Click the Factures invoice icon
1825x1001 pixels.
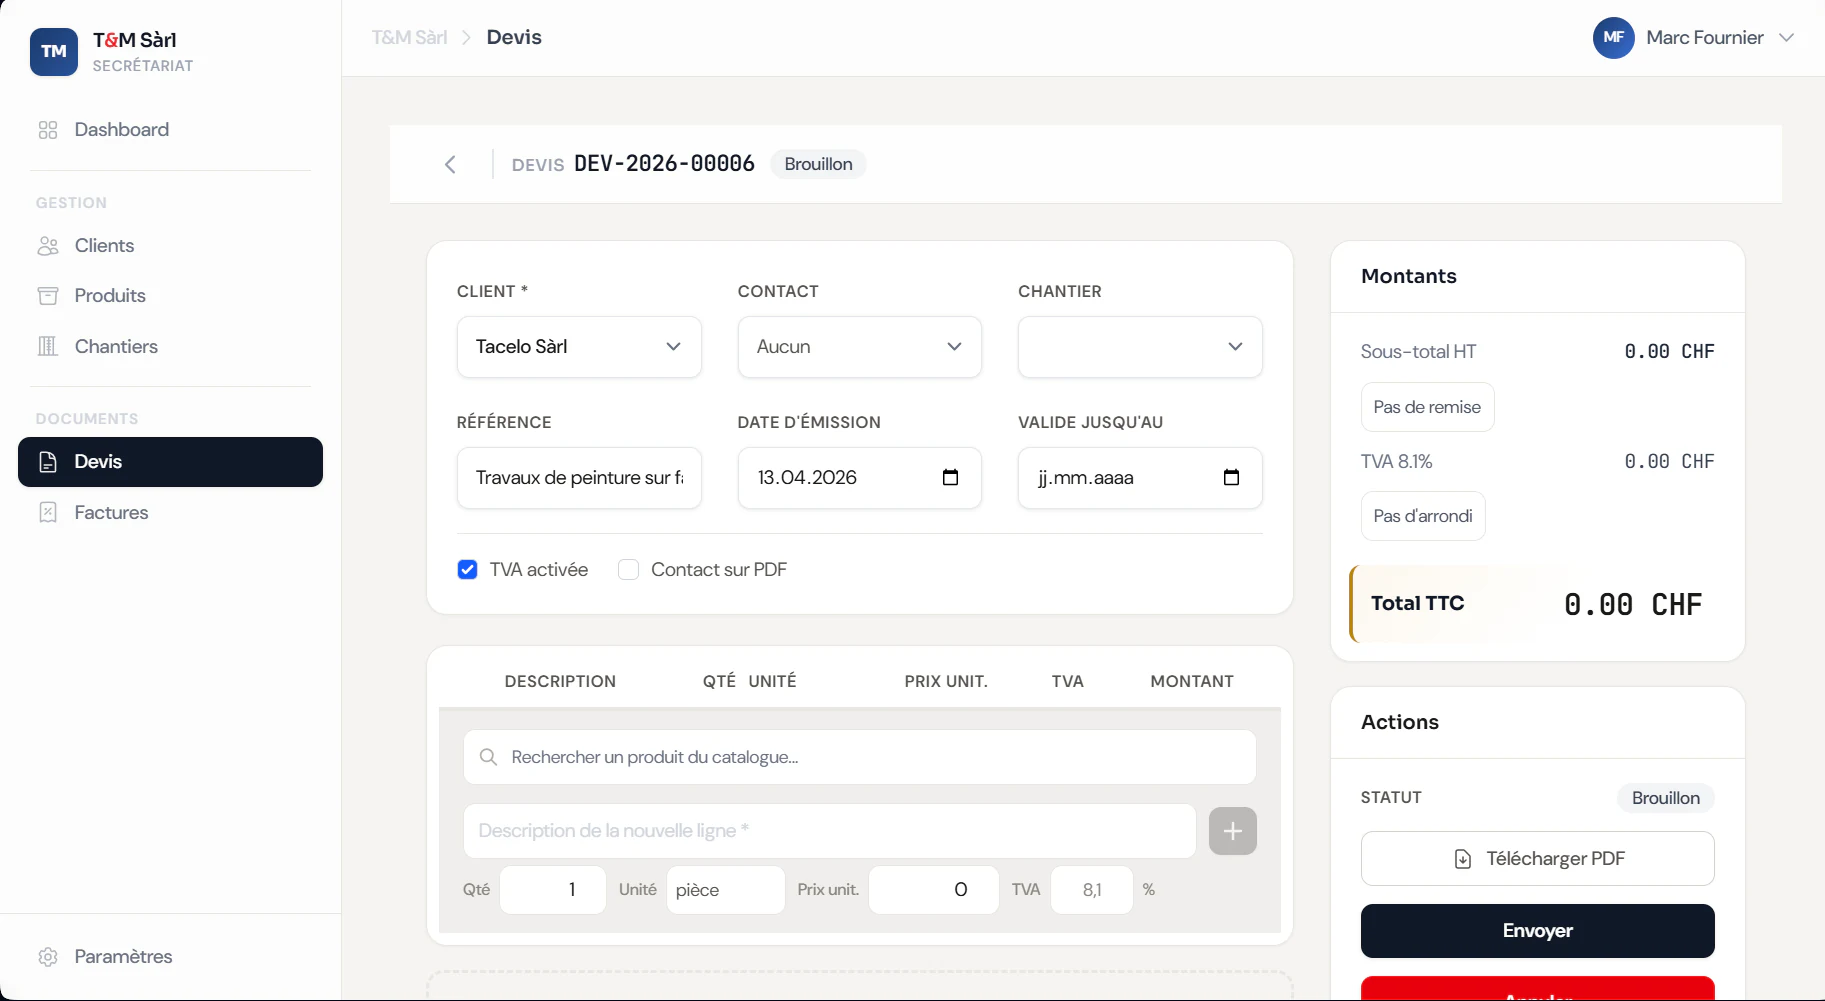tap(48, 513)
